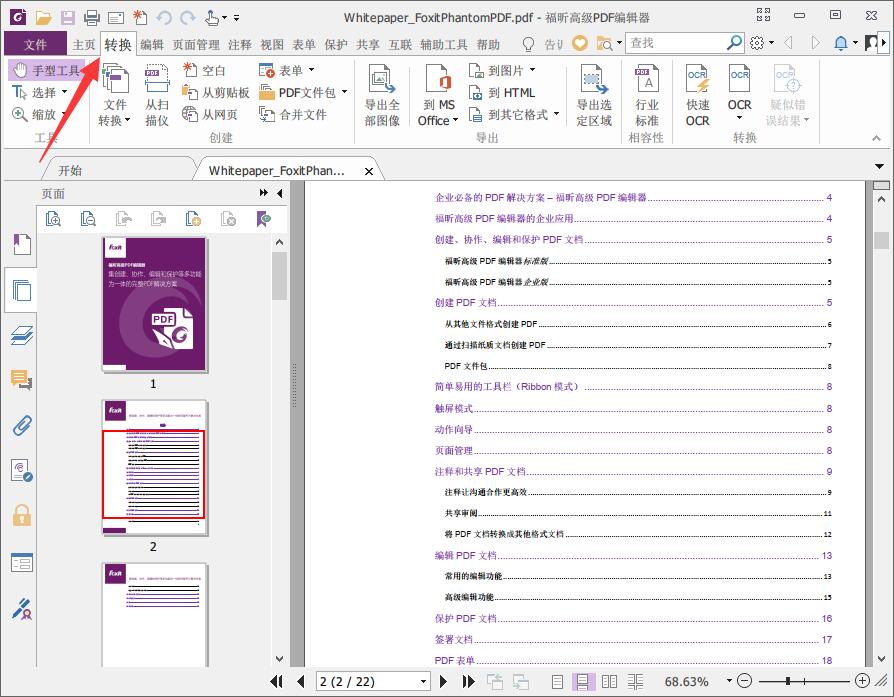Enable single page view mode
Screen dimensions: 894x697
[x=557, y=681]
